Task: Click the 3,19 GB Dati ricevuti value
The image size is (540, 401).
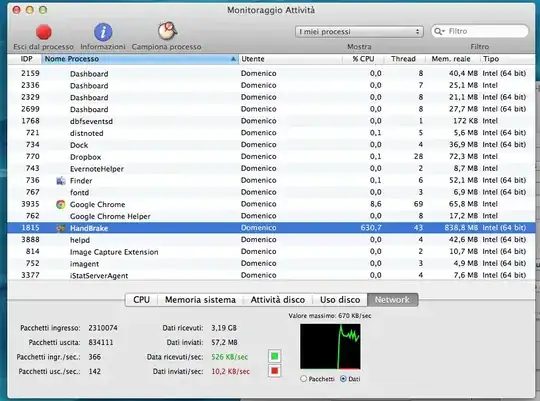Action: 224,328
